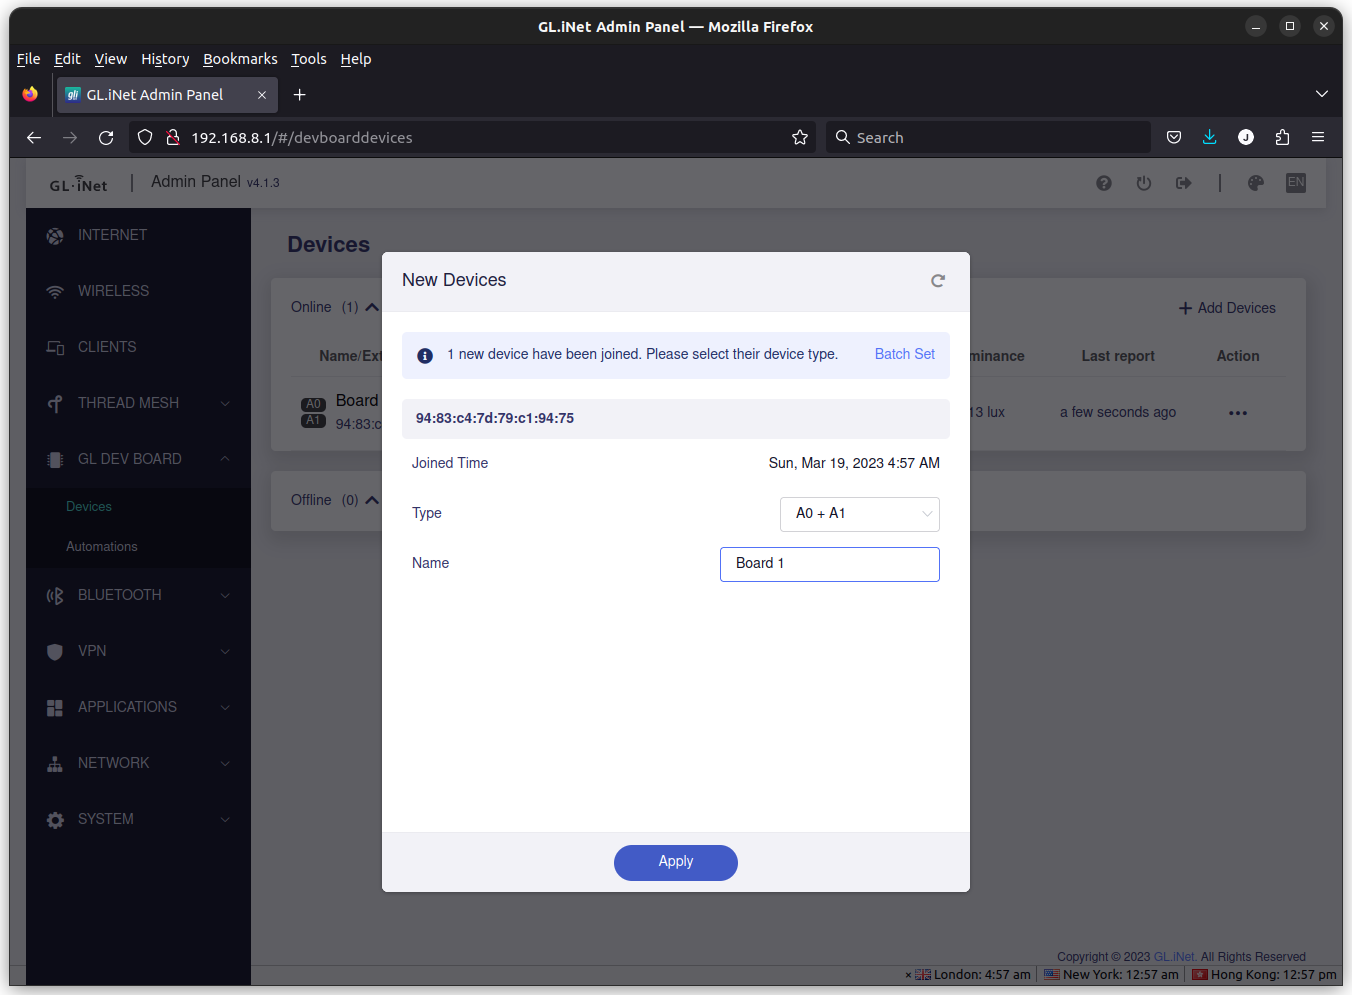Click the VPN shield icon in sidebar
1352x995 pixels.
[x=55, y=652]
